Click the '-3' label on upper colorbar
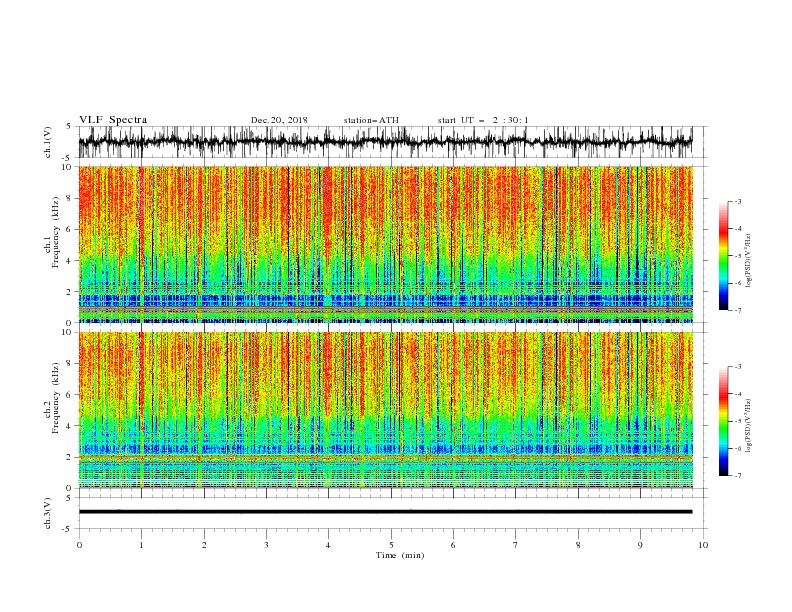 (737, 201)
